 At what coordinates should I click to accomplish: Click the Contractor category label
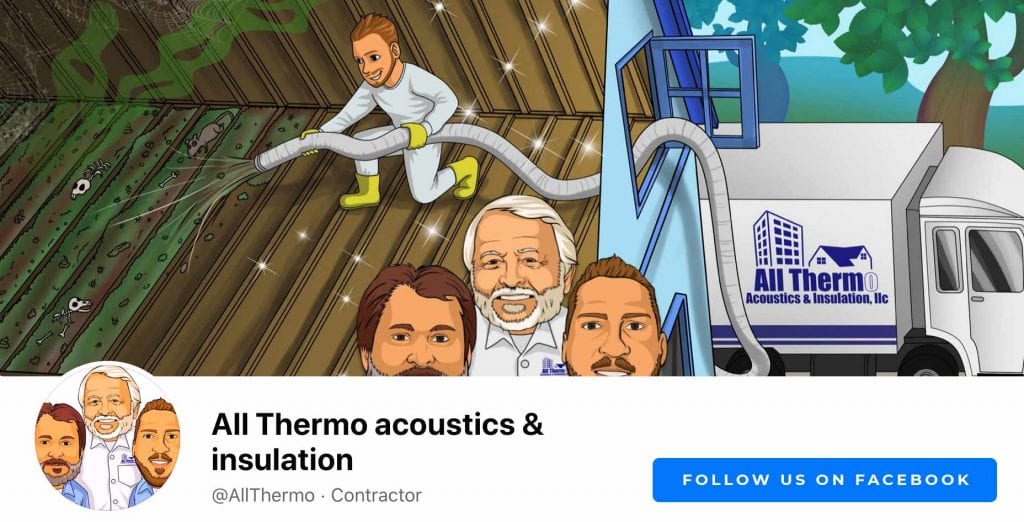point(376,495)
